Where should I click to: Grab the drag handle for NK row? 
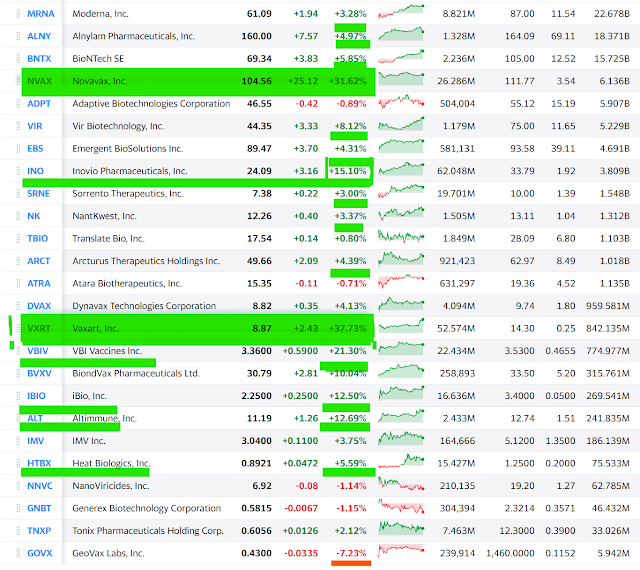[18, 216]
